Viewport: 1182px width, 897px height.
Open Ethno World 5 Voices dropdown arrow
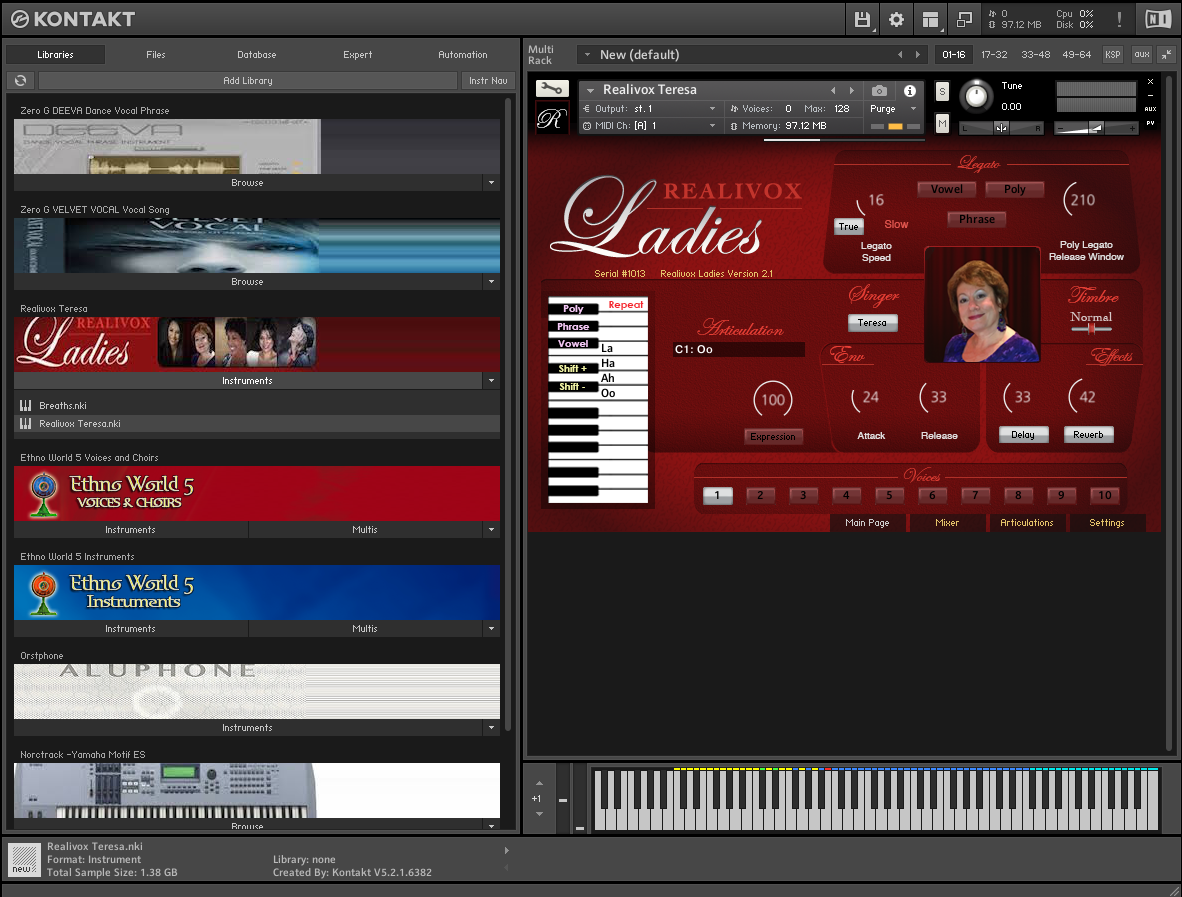coord(491,530)
